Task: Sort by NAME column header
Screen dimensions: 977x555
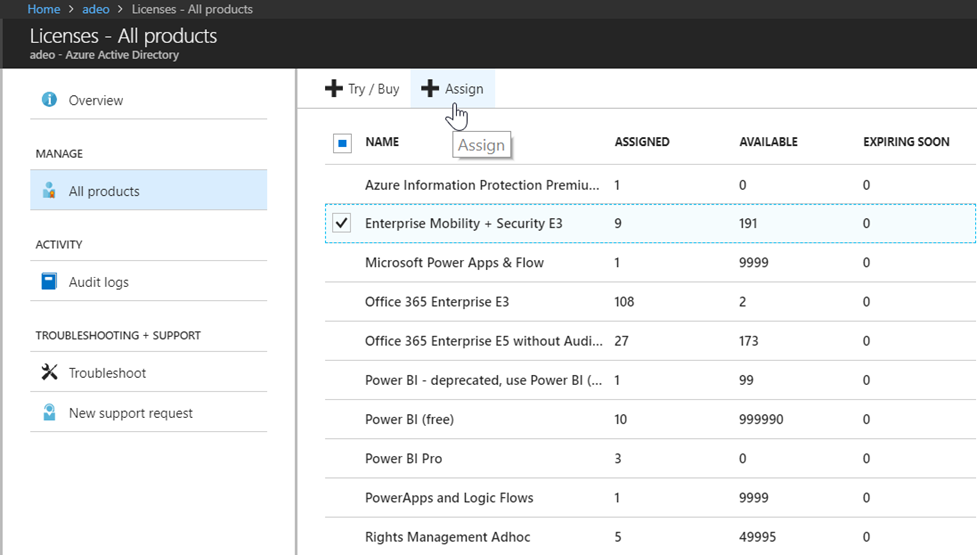Action: (382, 142)
